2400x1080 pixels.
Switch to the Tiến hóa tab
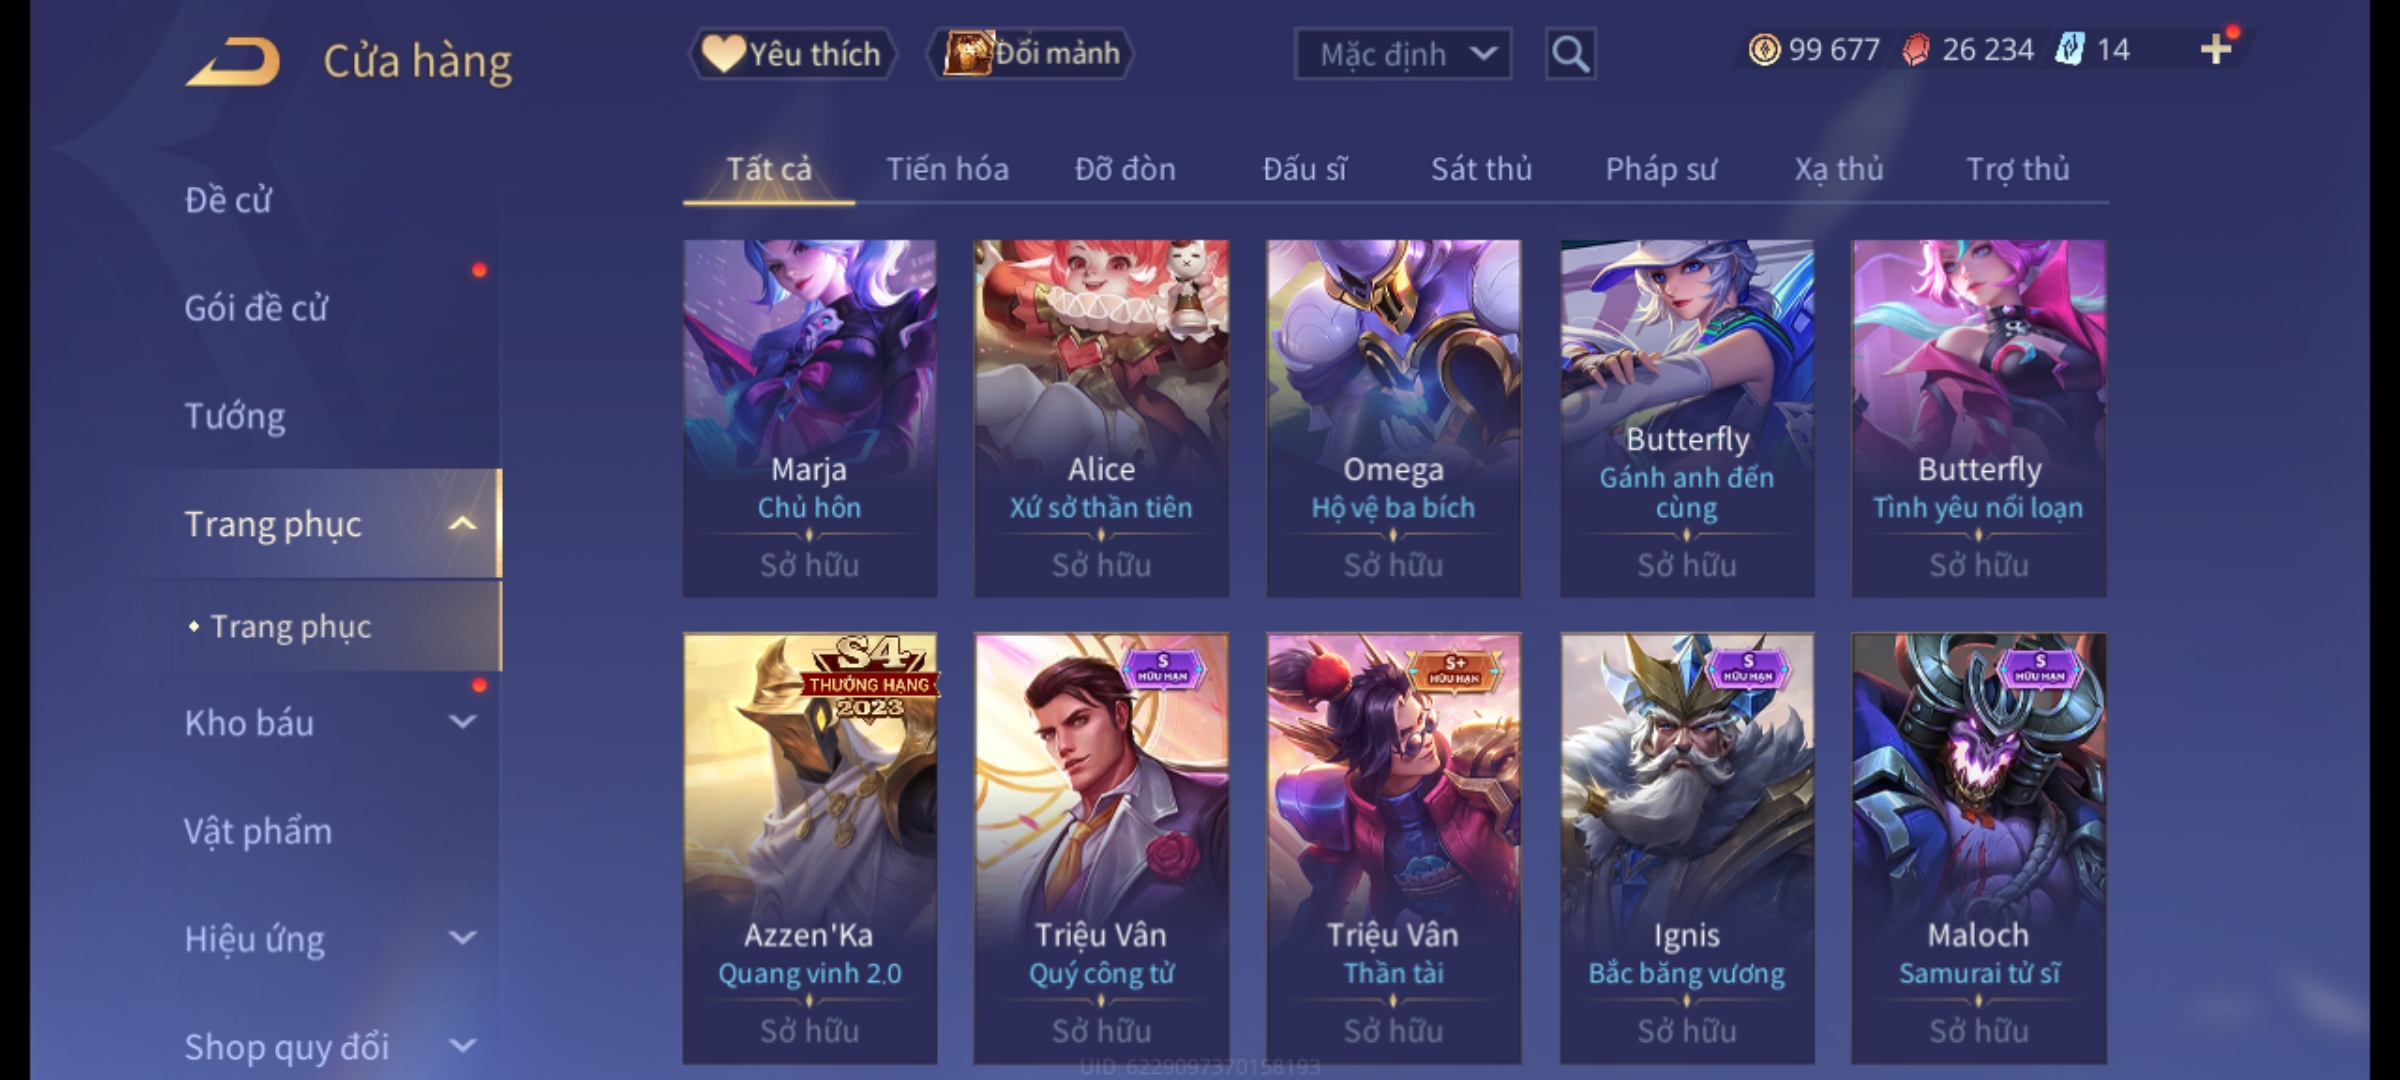coord(947,169)
